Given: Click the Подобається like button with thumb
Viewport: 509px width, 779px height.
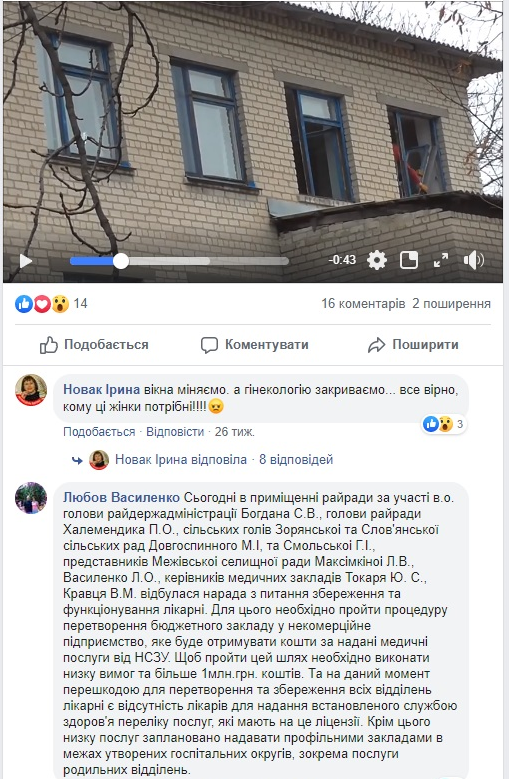Looking at the screenshot, I should (94, 345).
